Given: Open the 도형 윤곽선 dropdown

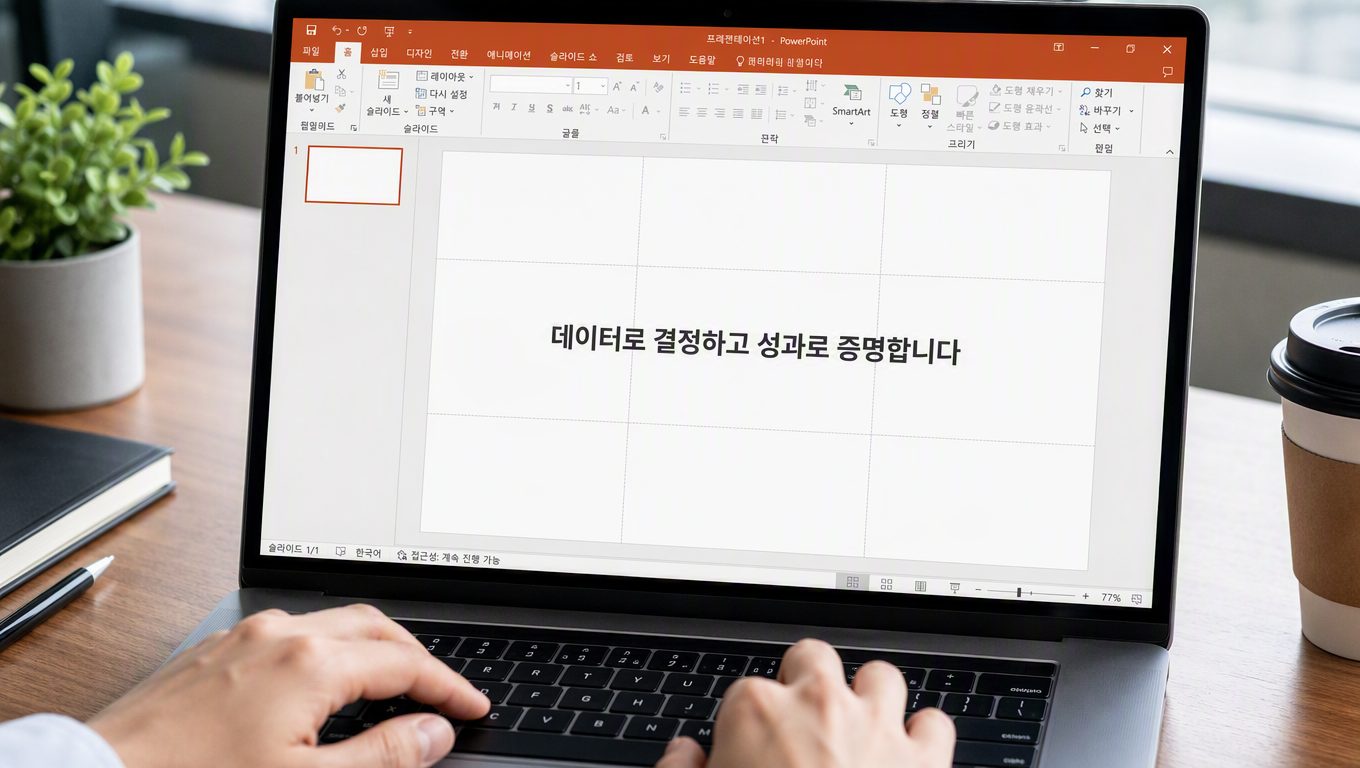Looking at the screenshot, I should [1027, 109].
